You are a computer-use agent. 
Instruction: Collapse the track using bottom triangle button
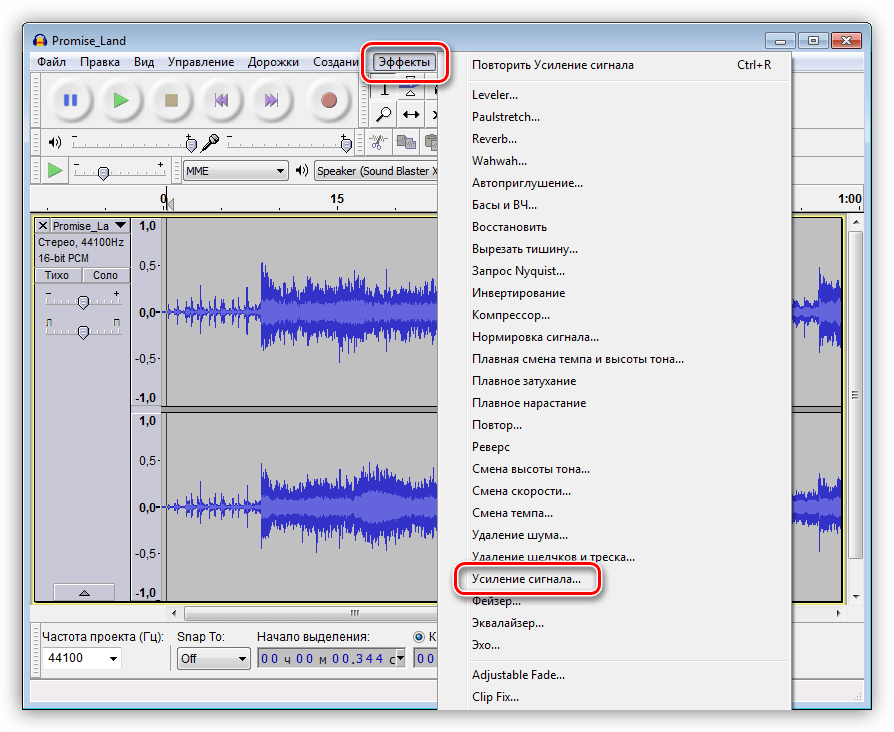[83, 592]
